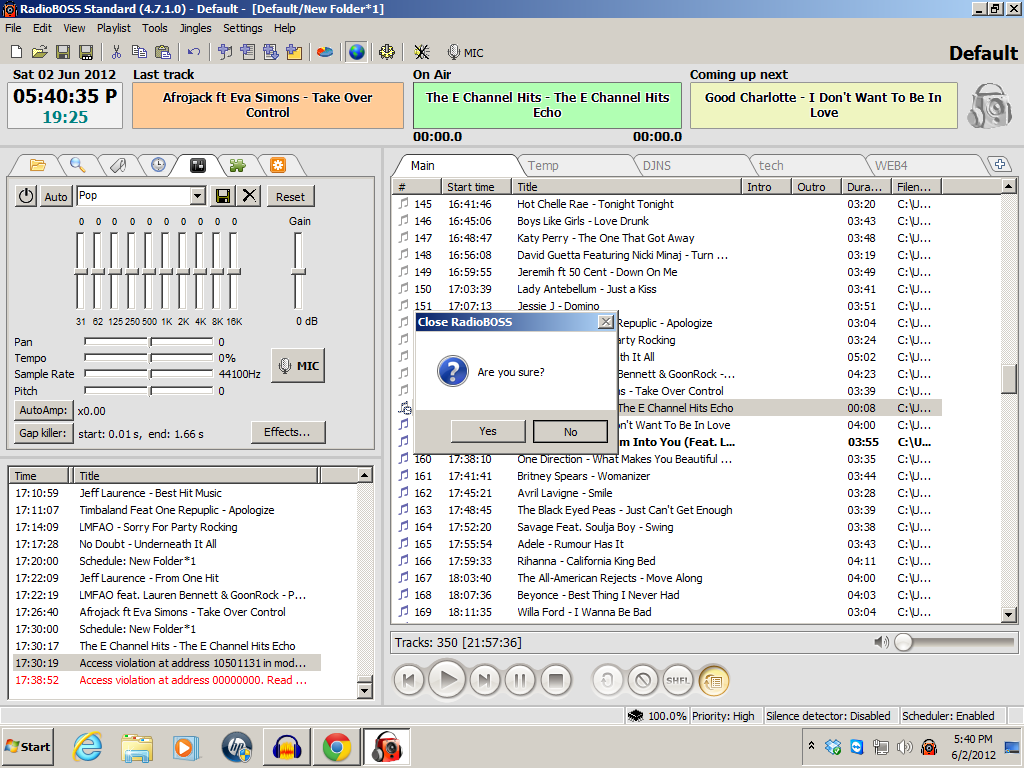Toggle the large MIC button in equalizer panel
This screenshot has height=768, width=1024.
(298, 366)
